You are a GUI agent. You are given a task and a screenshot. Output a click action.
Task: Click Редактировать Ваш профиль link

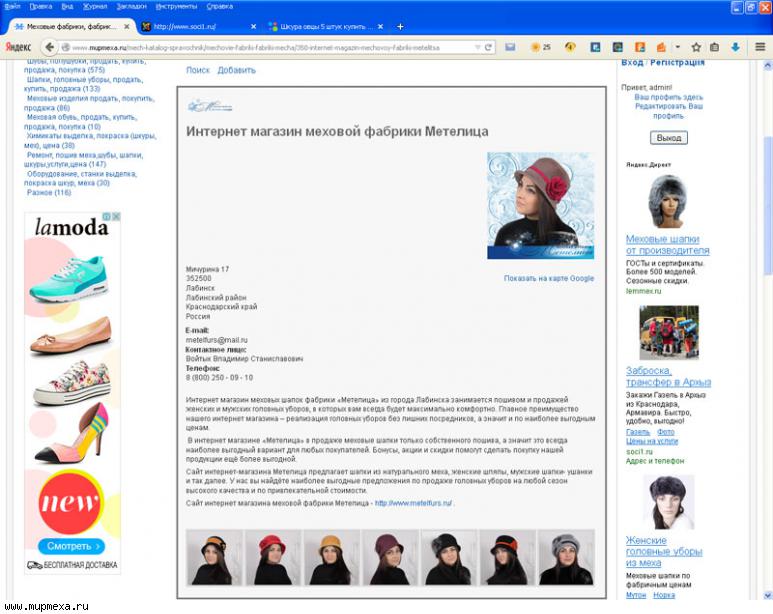point(668,111)
